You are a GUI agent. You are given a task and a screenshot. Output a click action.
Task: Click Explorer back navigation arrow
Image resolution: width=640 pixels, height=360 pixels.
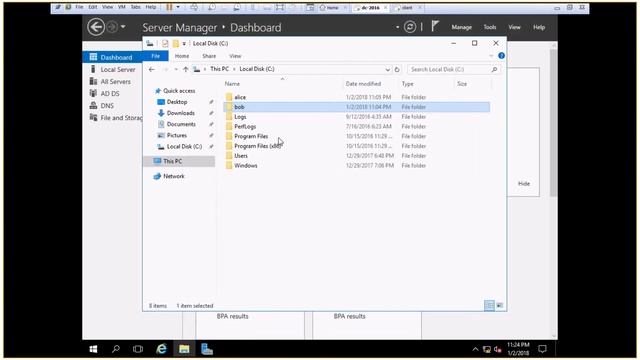tap(152, 69)
